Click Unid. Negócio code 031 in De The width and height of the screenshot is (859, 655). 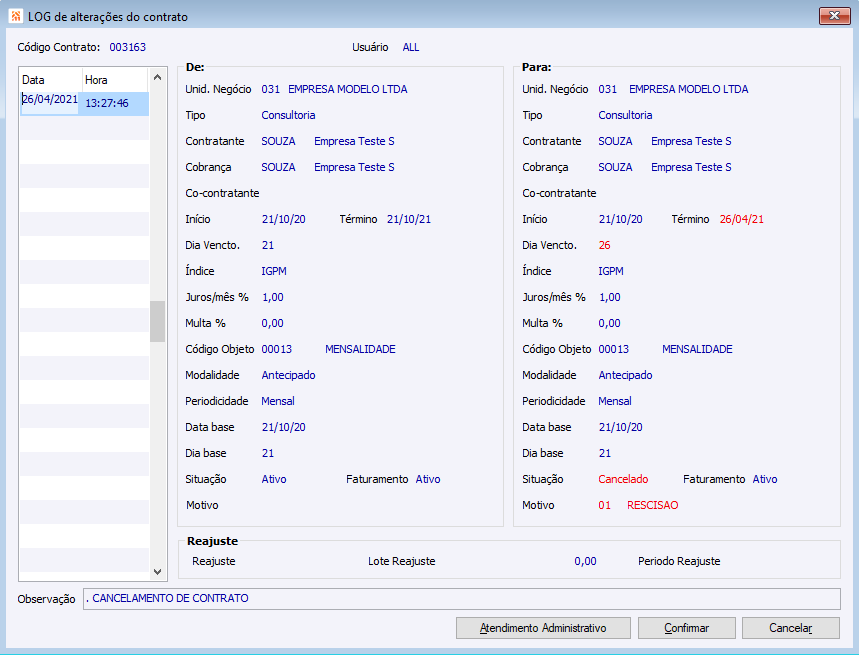(271, 89)
